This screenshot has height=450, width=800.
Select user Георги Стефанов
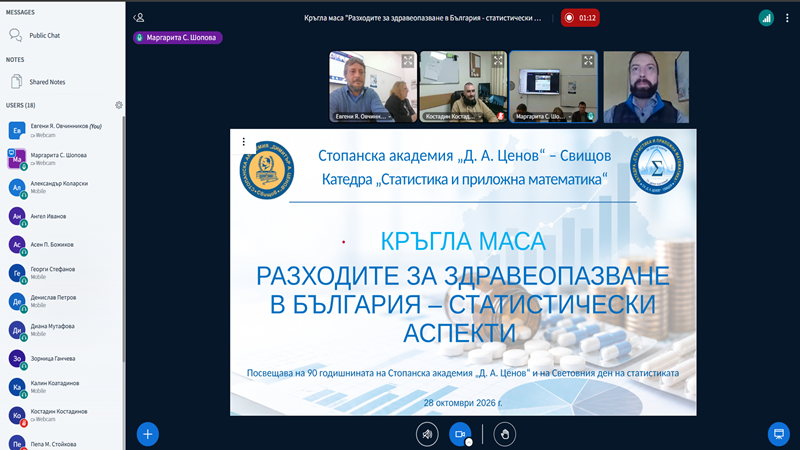(62, 273)
